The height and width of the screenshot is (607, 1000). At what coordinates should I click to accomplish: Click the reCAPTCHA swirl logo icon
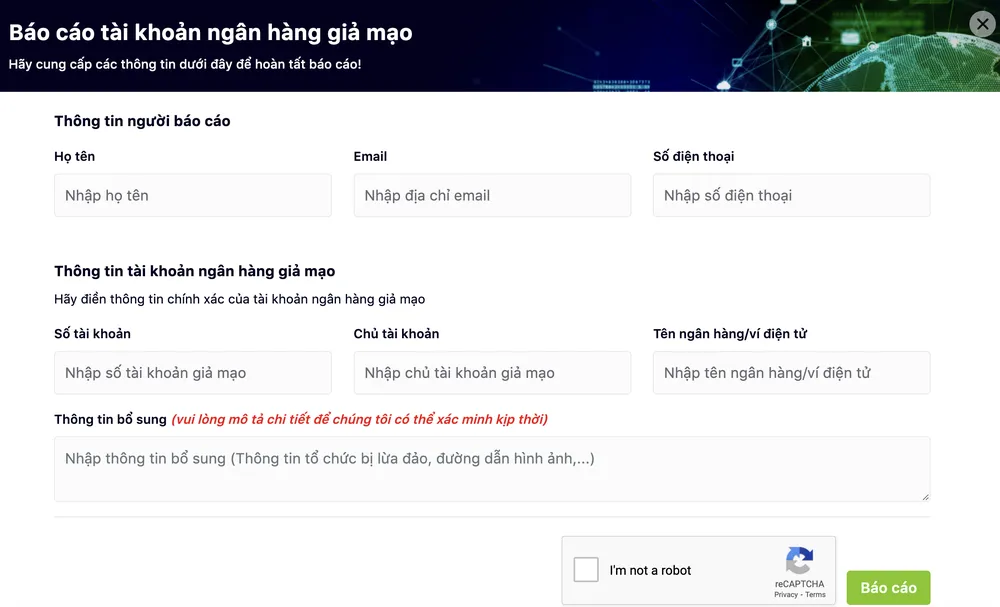(797, 562)
